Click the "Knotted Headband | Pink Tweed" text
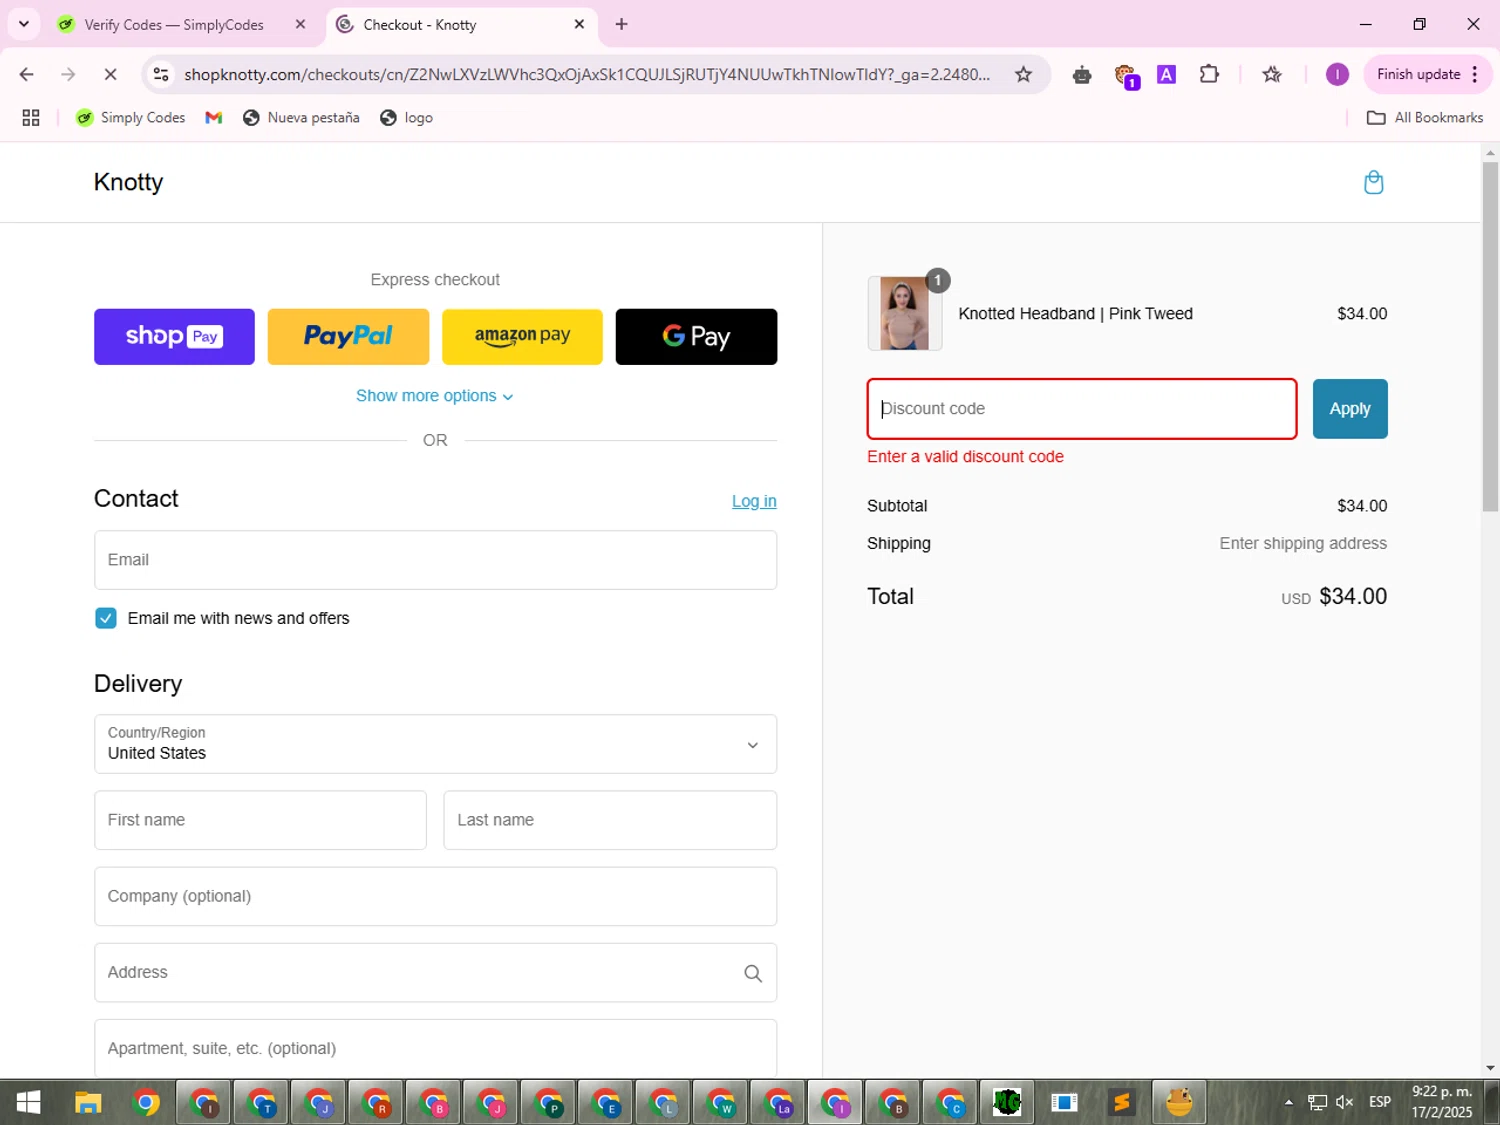The image size is (1500, 1125). [x=1075, y=313]
